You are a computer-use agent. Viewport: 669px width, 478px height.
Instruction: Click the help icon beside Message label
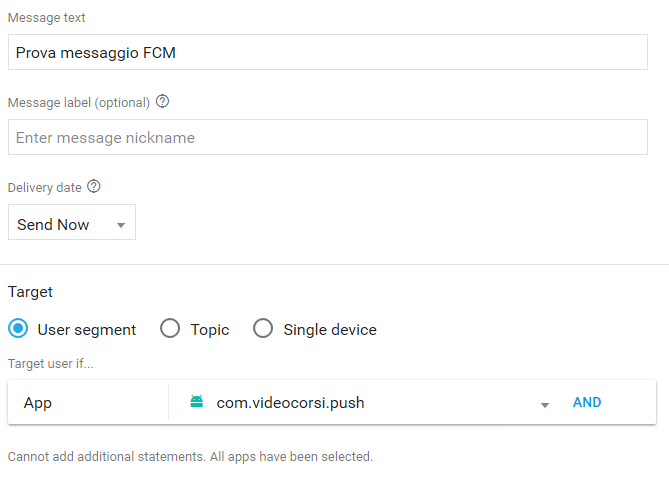163,102
